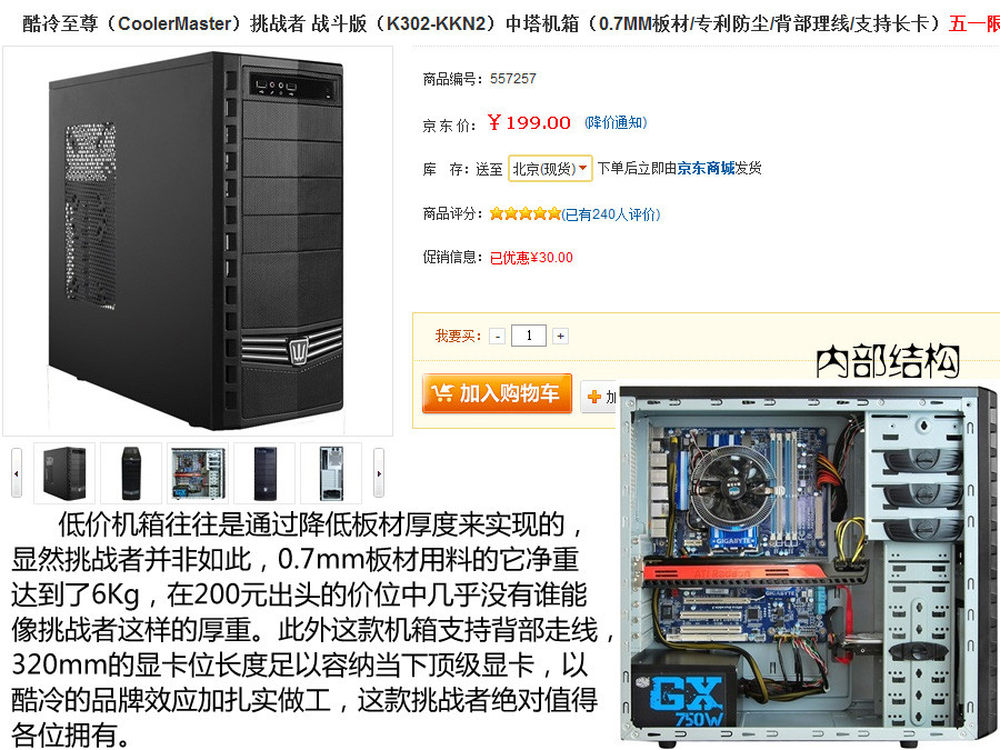Click the 加入购物车 button
The image size is (1000, 750).
point(497,393)
